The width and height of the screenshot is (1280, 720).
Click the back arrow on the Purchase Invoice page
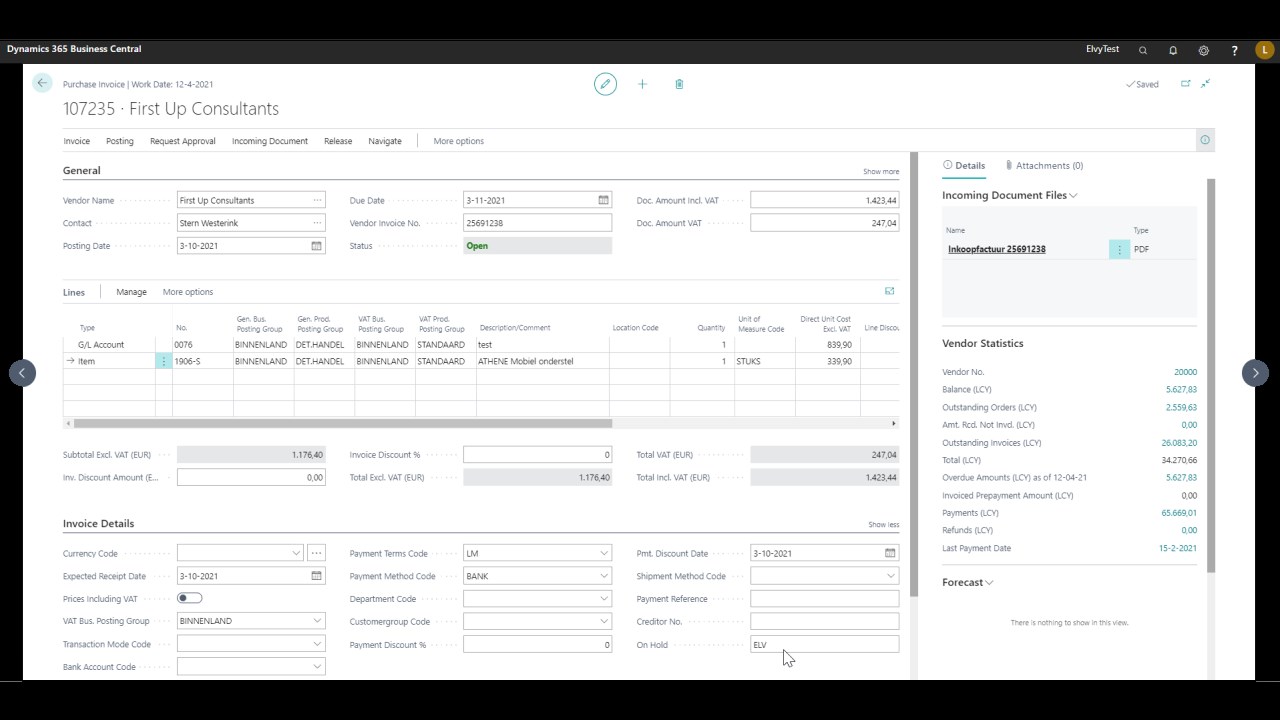tap(42, 83)
